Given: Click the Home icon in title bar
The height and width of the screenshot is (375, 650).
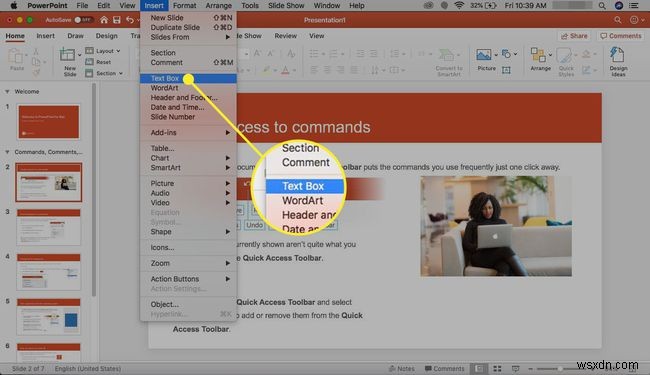Looking at the screenshot, I should [x=104, y=19].
